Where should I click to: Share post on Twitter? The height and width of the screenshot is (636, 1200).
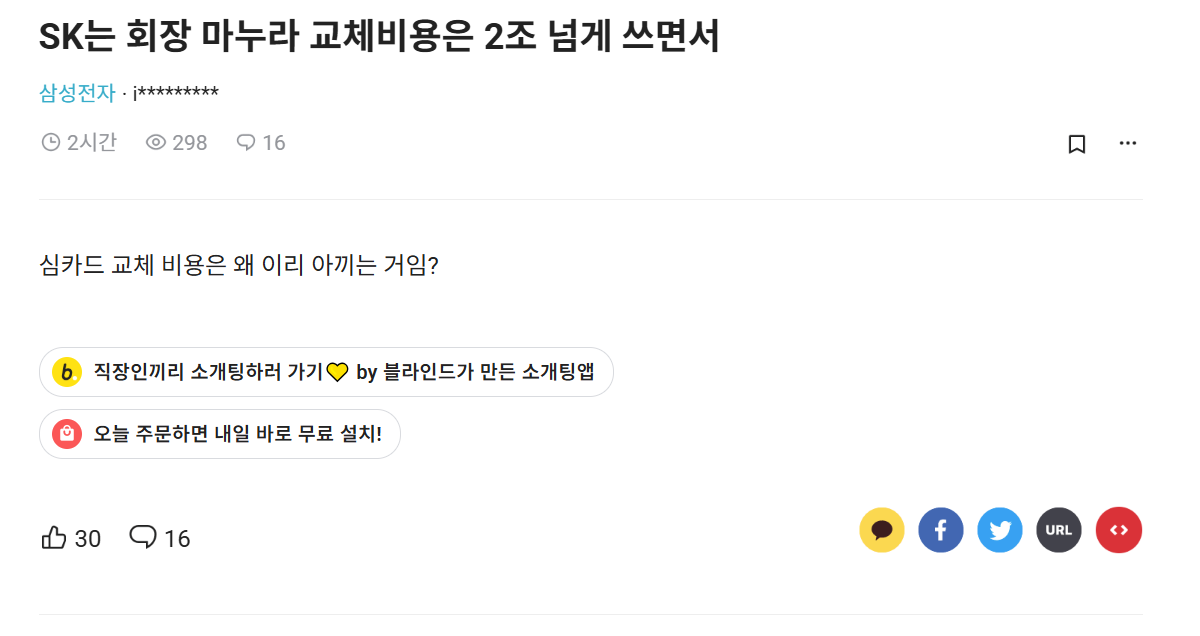(x=1000, y=530)
